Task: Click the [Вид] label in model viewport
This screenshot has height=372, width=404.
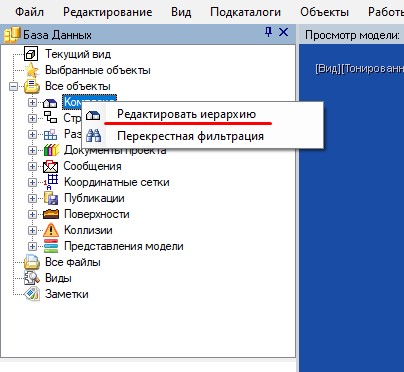Action: [328, 69]
